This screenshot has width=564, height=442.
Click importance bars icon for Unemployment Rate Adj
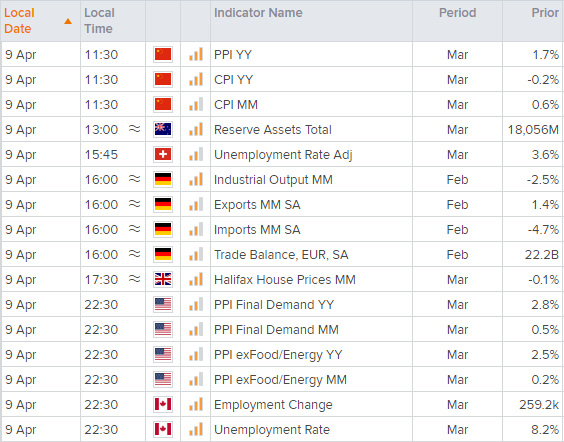[196, 154]
